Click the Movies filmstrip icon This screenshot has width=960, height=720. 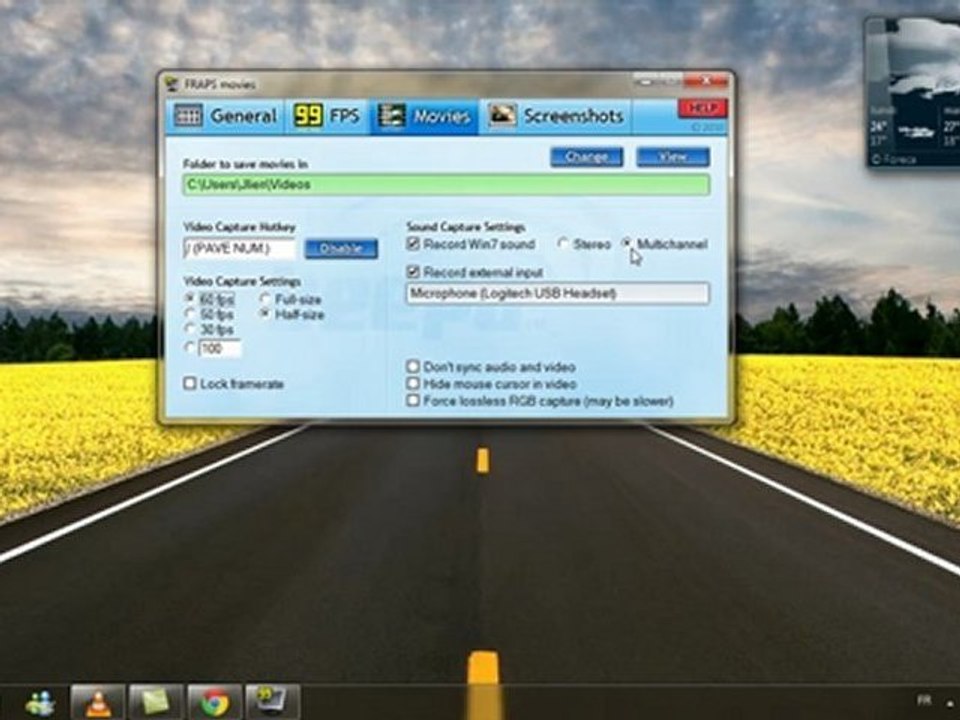coord(391,116)
